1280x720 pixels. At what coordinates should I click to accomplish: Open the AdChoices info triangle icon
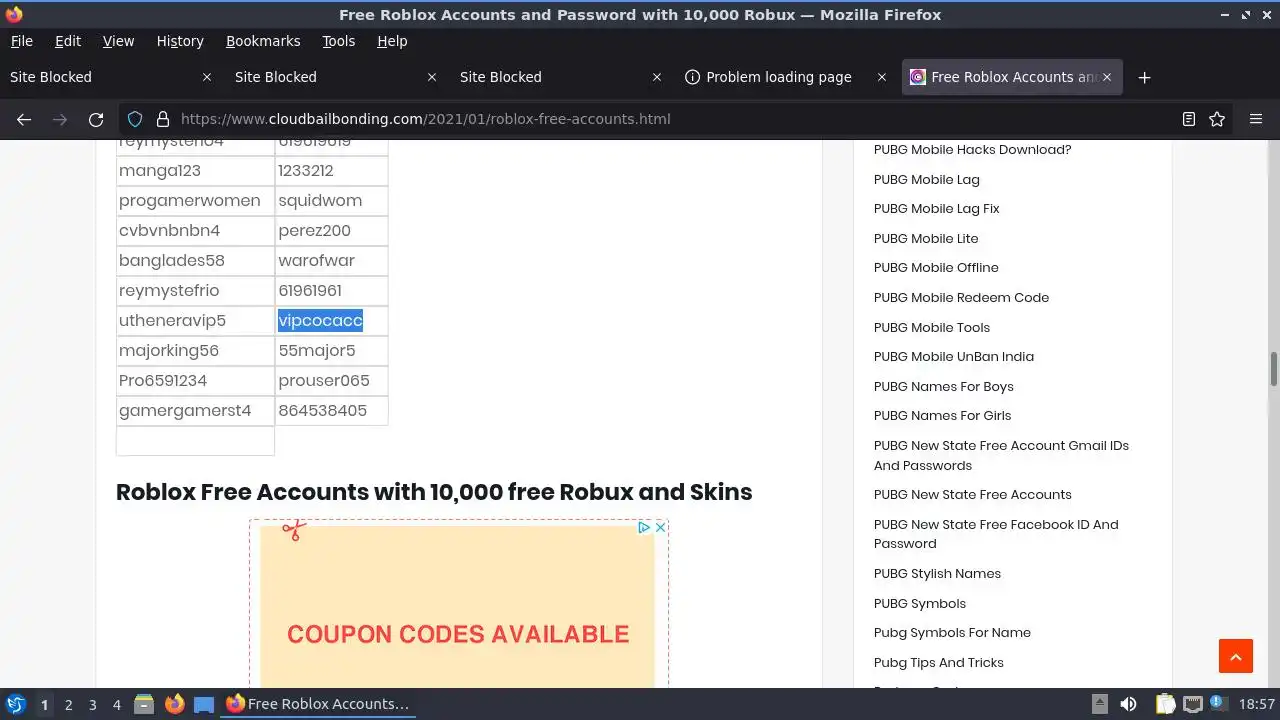pos(644,527)
